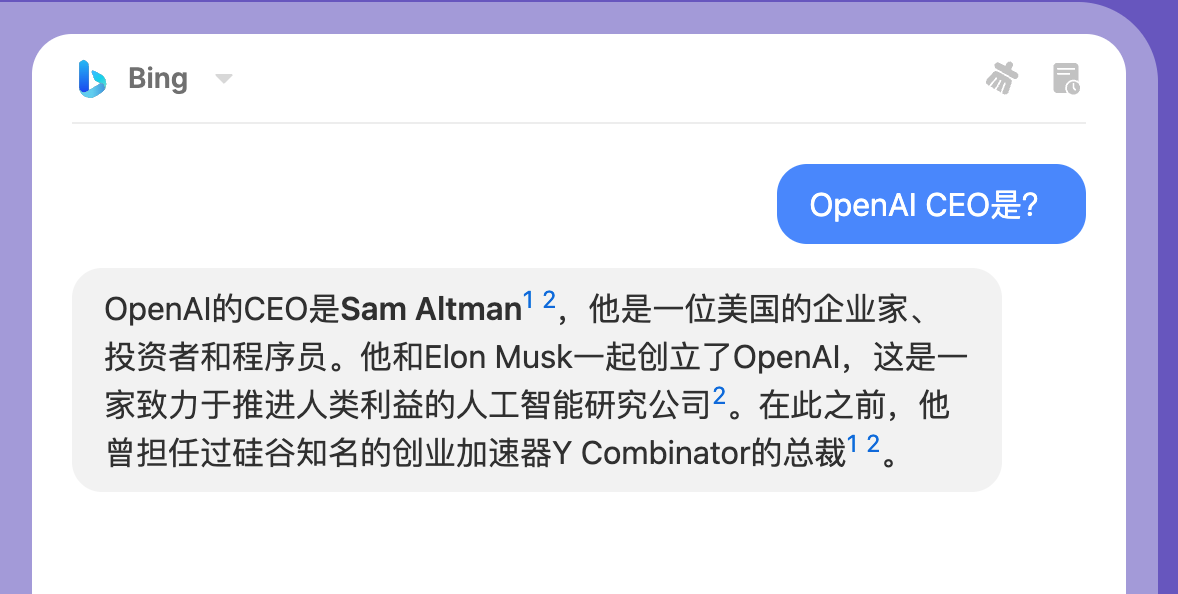The width and height of the screenshot is (1178, 594).
Task: Click "OpenAI" at the start of the answer
Action: coord(156,306)
